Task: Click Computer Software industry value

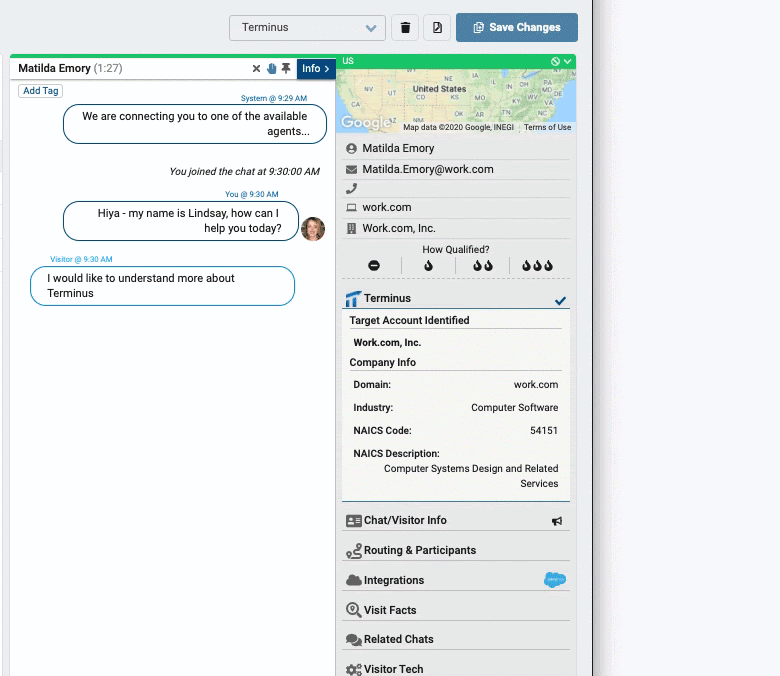Action: tap(514, 407)
